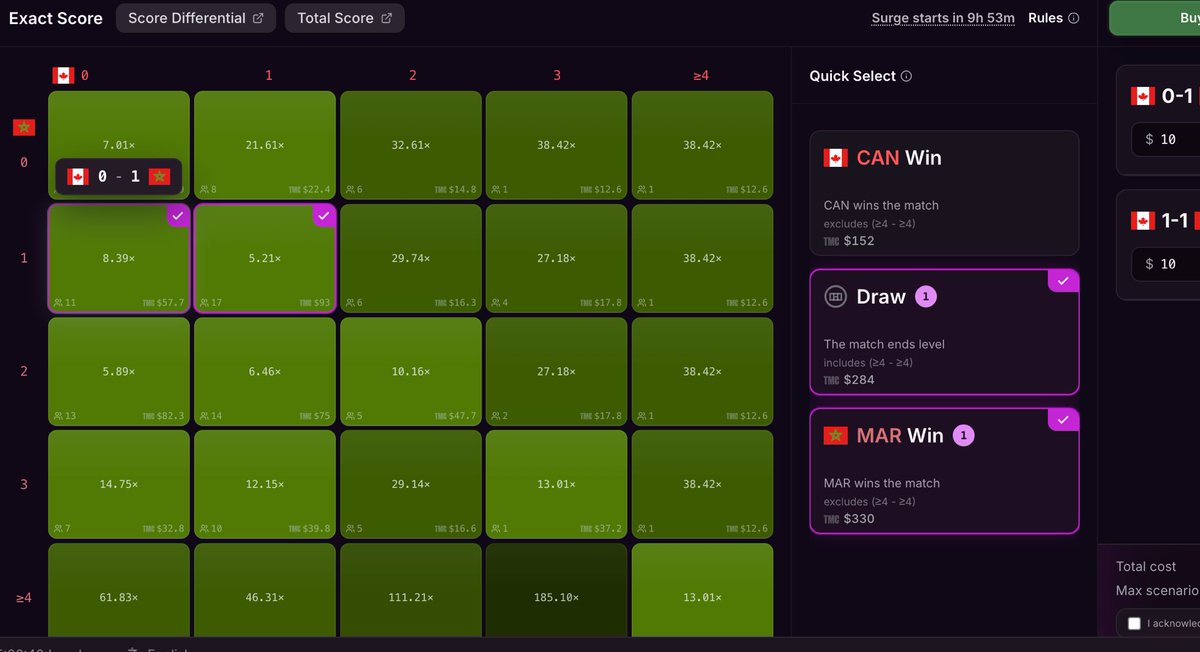Image resolution: width=1200 pixels, height=652 pixels.
Task: Click the ≥4 column header
Action: 701,75
